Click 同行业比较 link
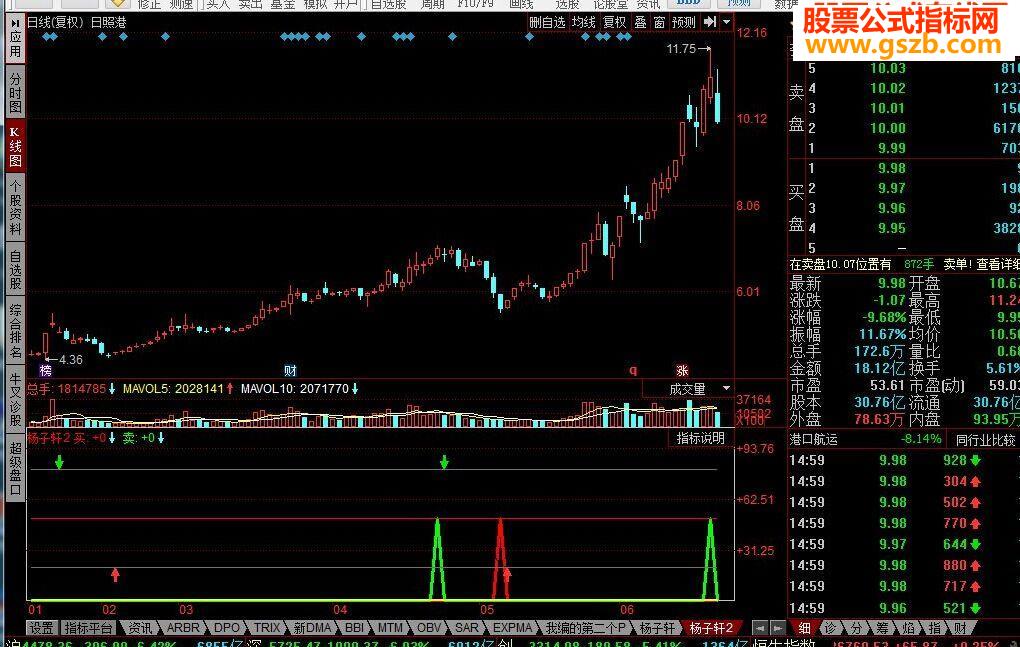The height and width of the screenshot is (647, 1020). 985,440
